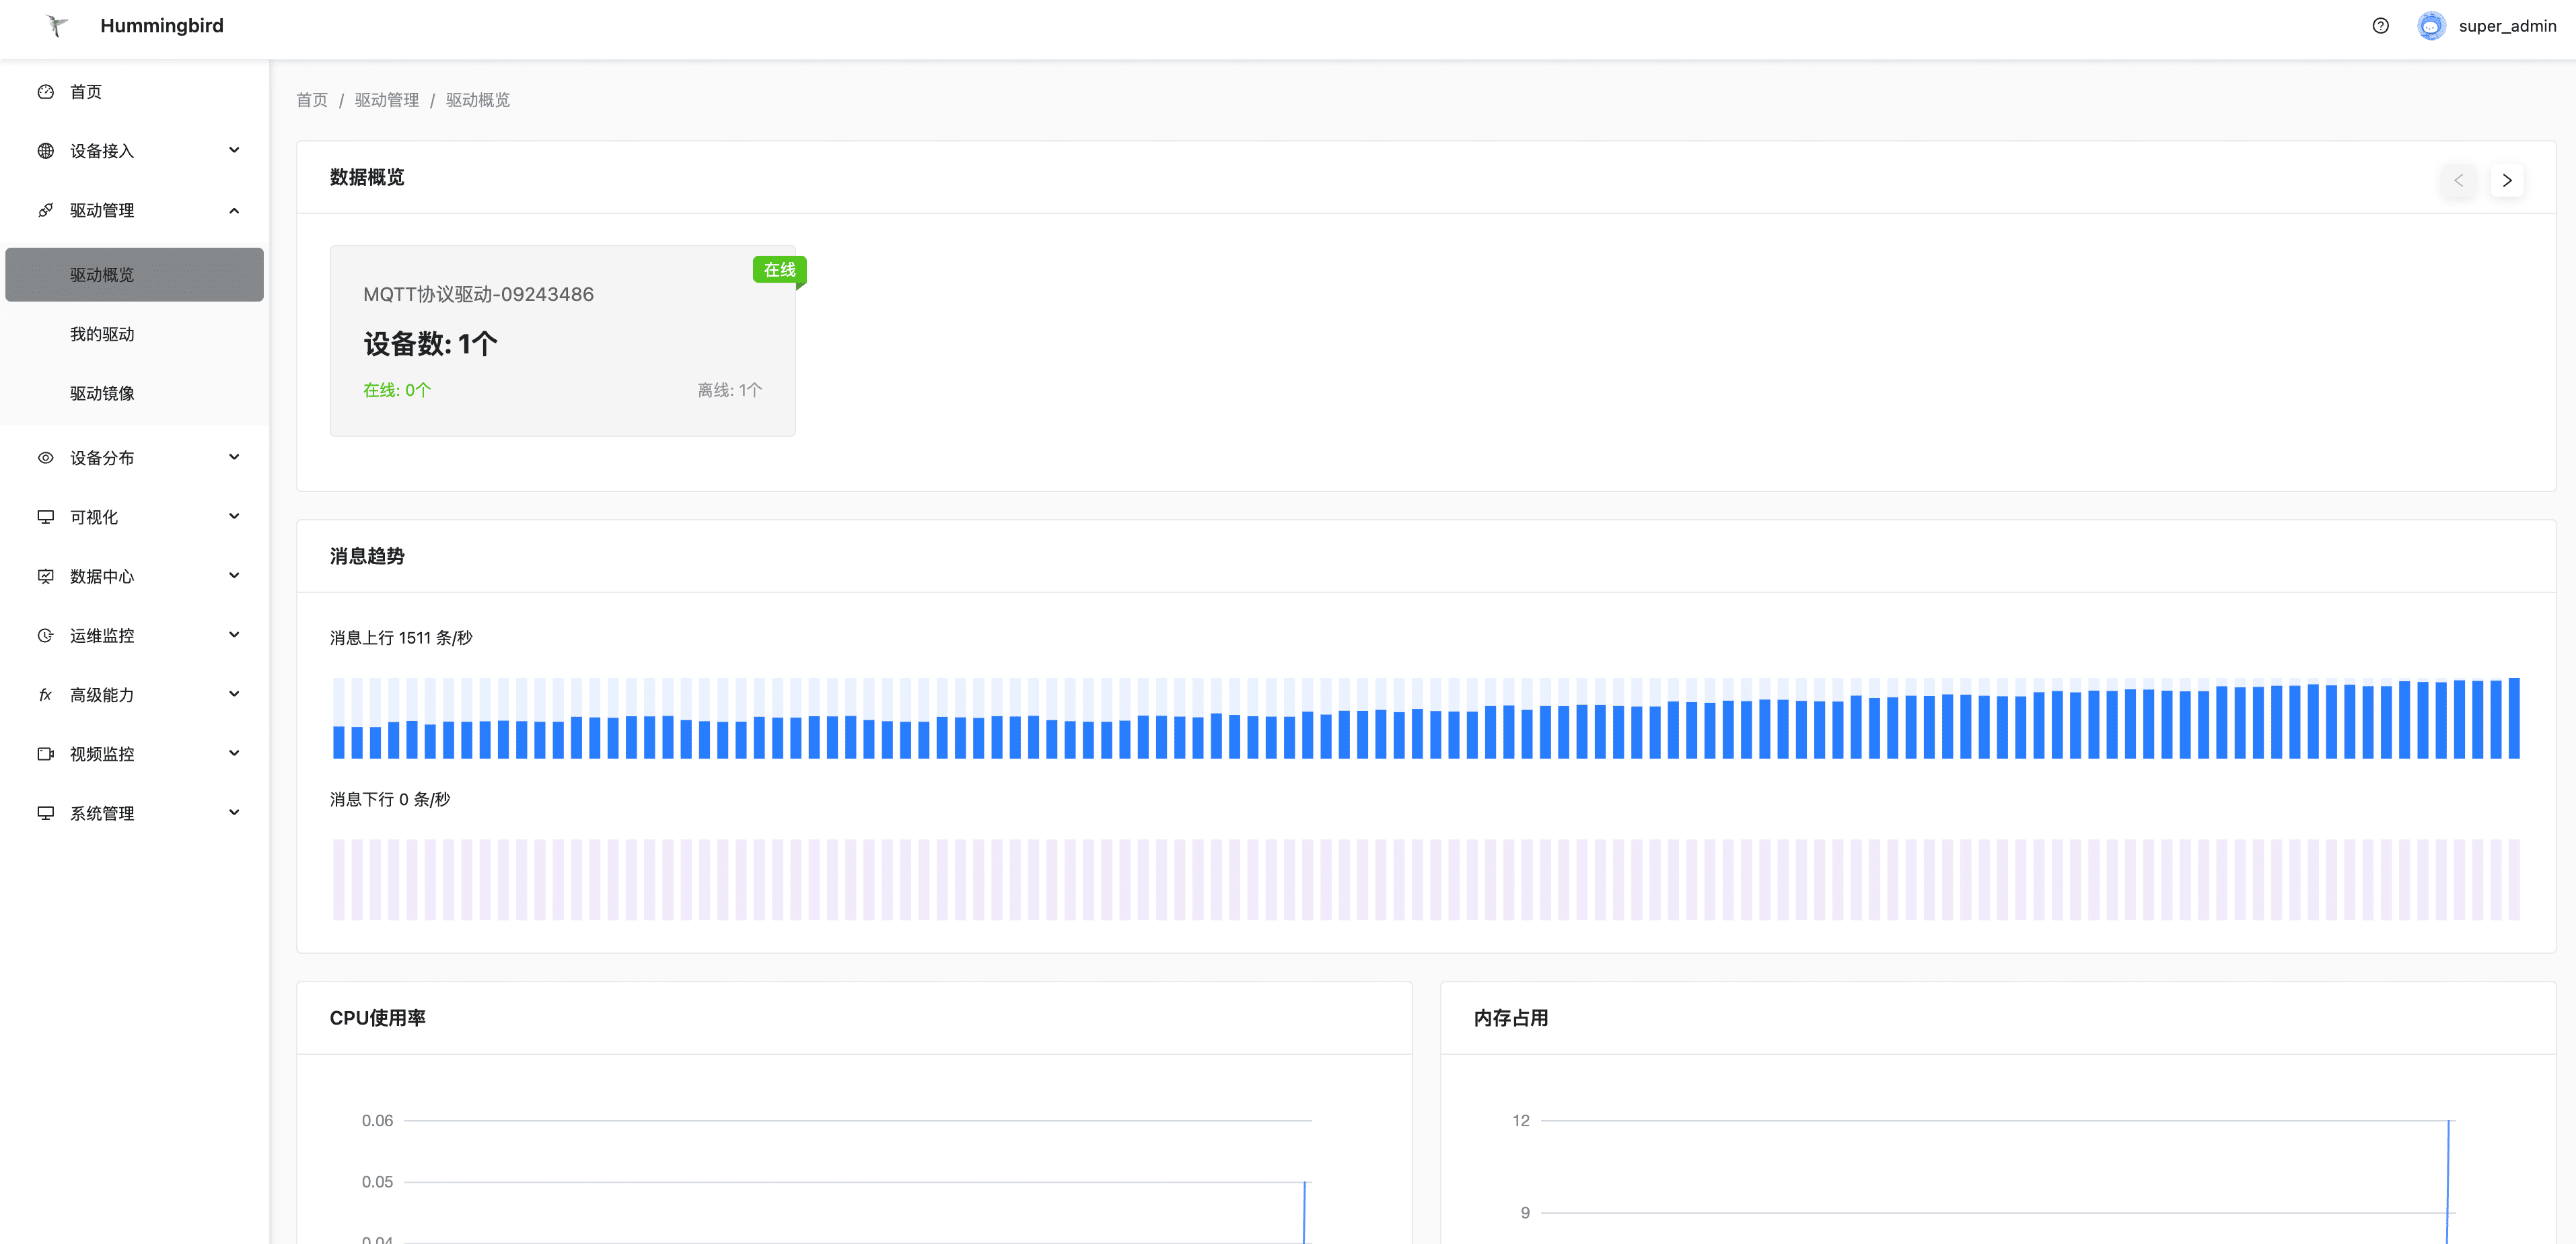
Task: Click the 9 axis label in memory chart
Action: tap(1525, 1213)
